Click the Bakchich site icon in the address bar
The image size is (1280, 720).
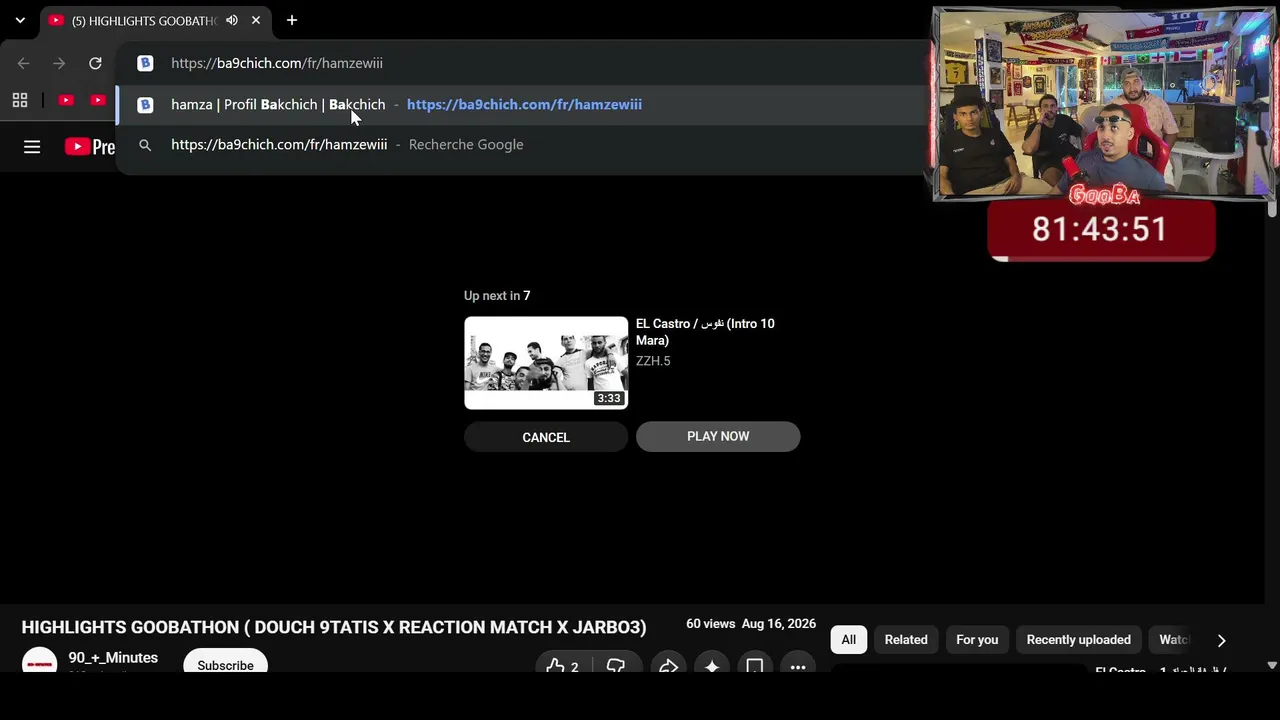(145, 63)
